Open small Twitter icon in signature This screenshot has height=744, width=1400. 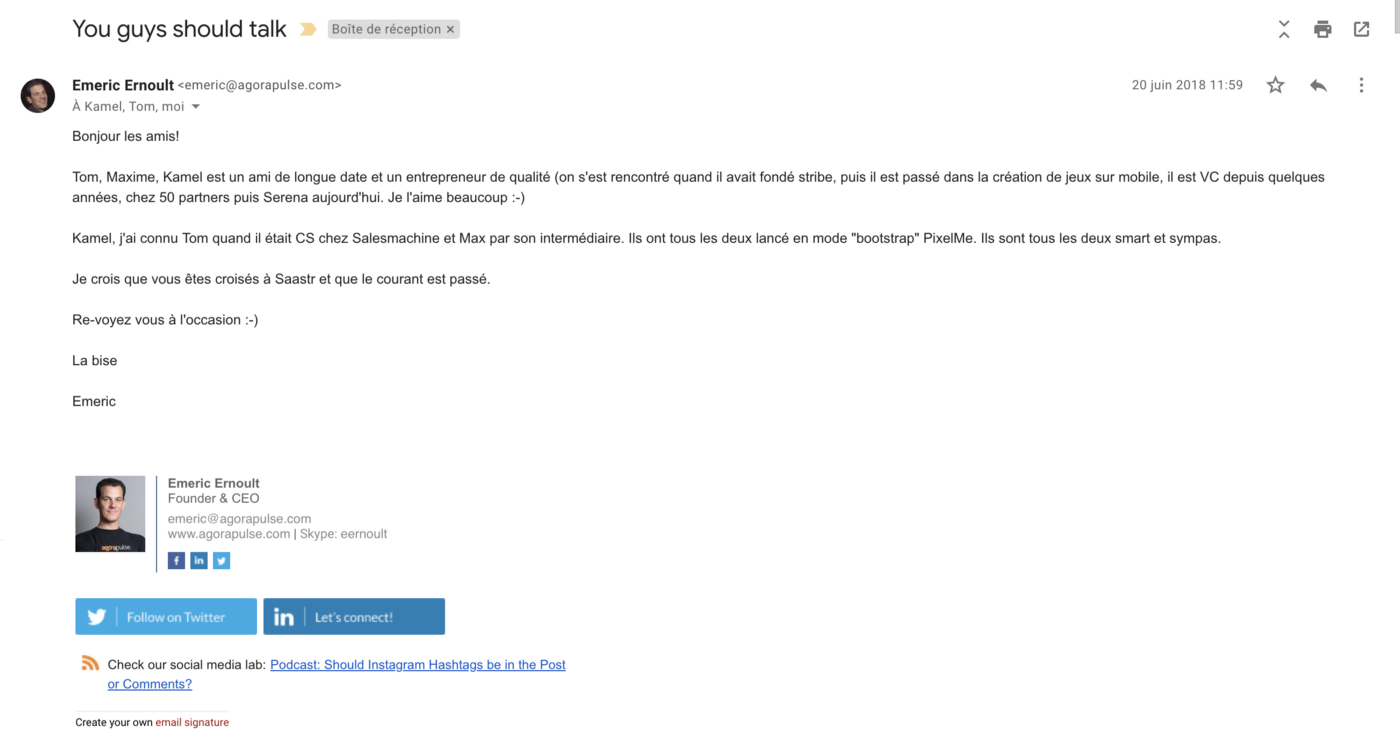click(222, 561)
